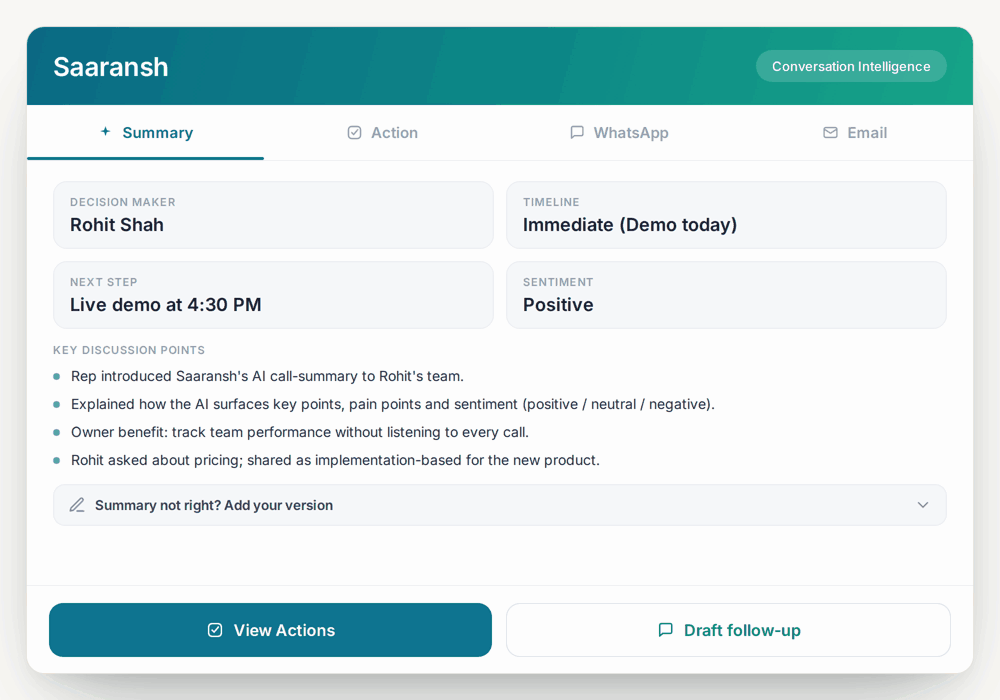Click 'Owner benefit: track team performance' bullet
This screenshot has width=1000, height=700.
[300, 432]
